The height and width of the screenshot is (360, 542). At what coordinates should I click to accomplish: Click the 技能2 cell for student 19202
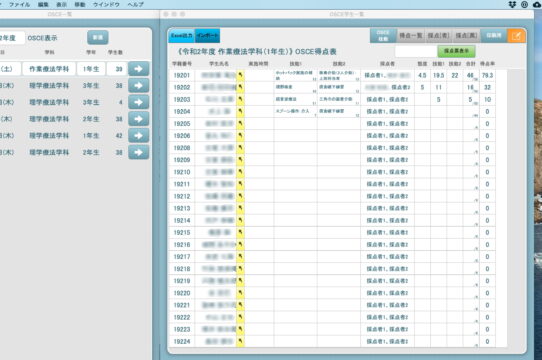click(339, 87)
